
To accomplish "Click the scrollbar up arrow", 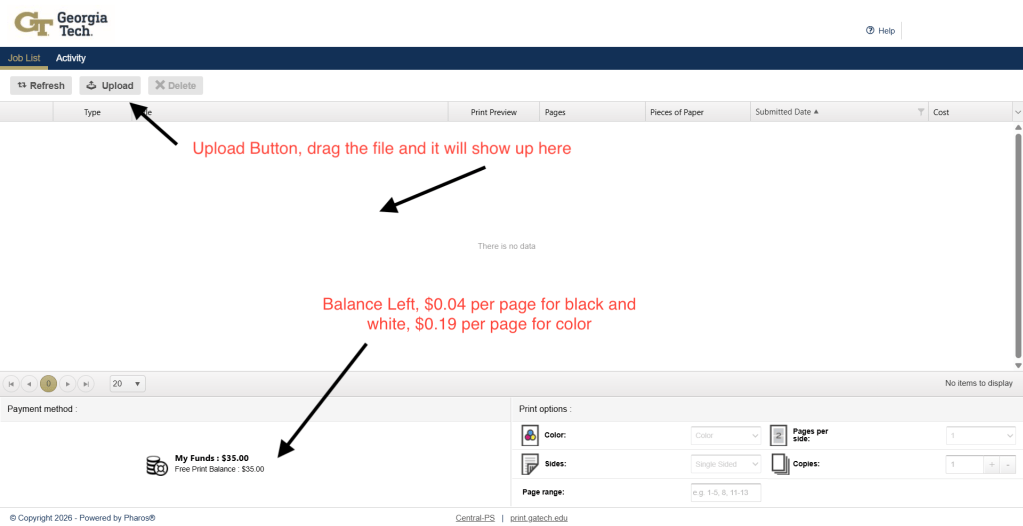I will 1018,127.
